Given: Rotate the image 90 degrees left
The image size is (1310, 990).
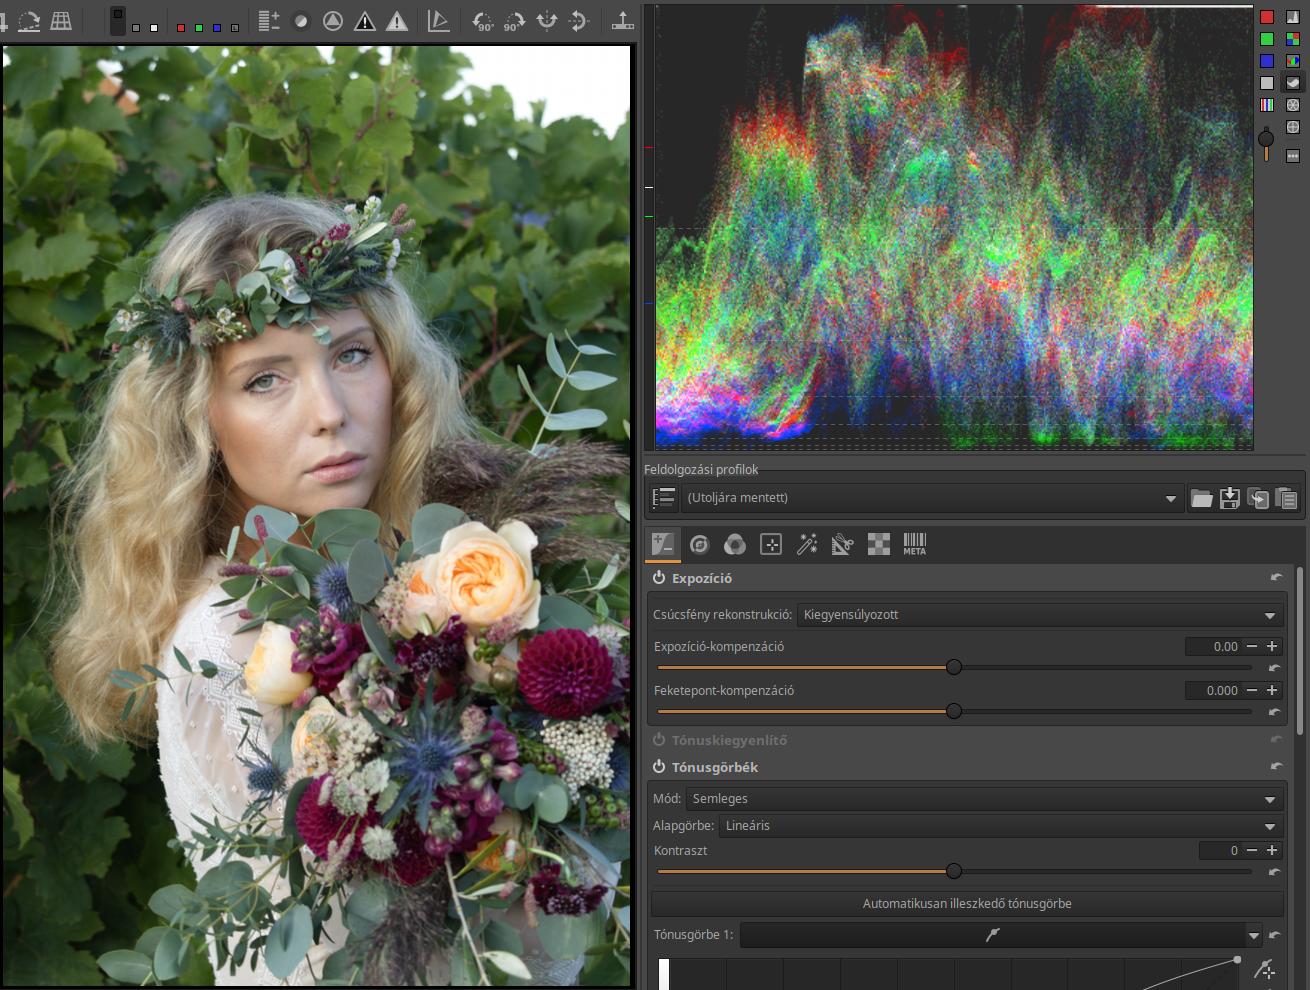Looking at the screenshot, I should 483,21.
